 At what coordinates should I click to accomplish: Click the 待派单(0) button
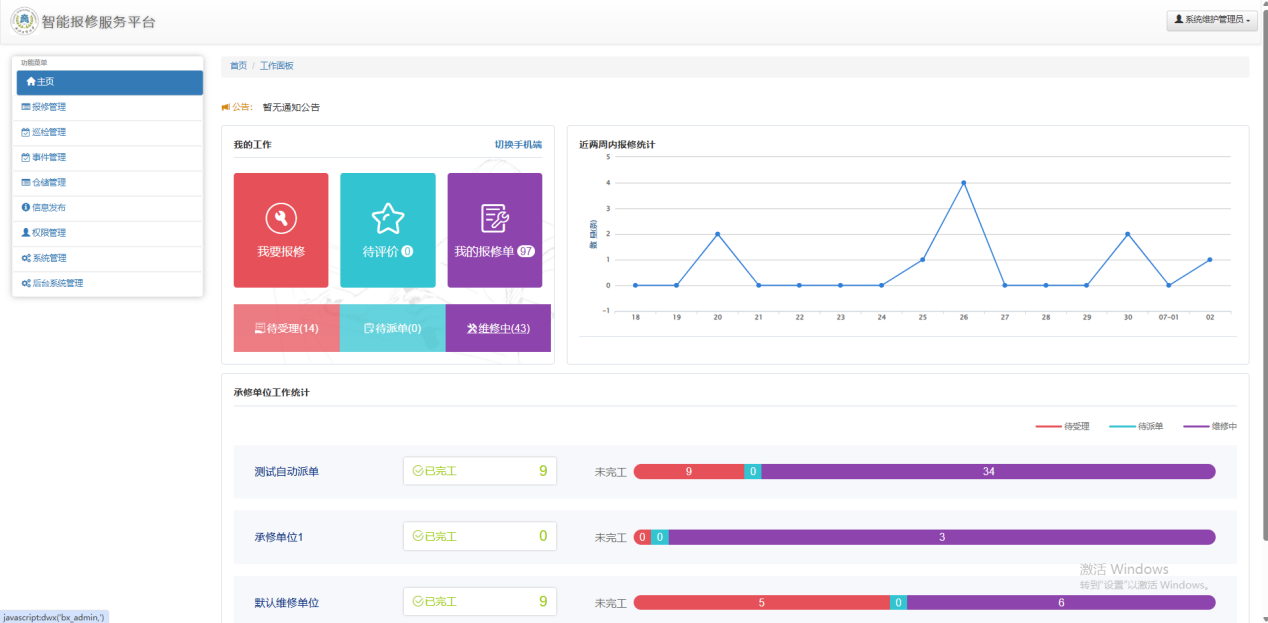click(393, 328)
